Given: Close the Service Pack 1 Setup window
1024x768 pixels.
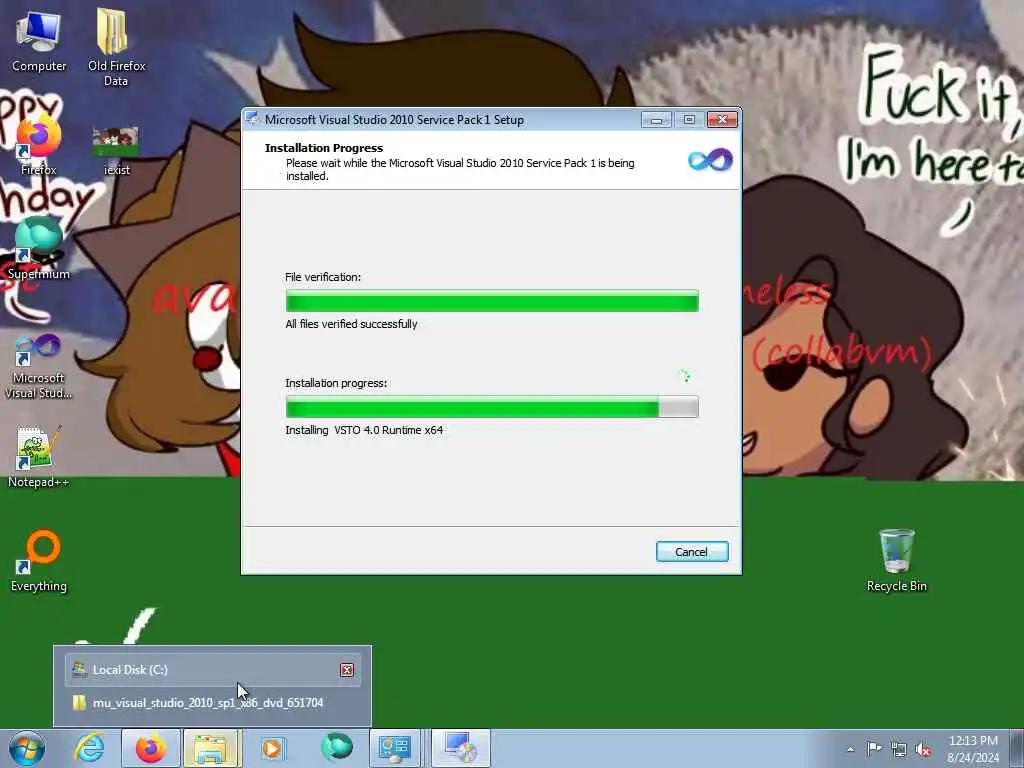Looking at the screenshot, I should tap(722, 120).
